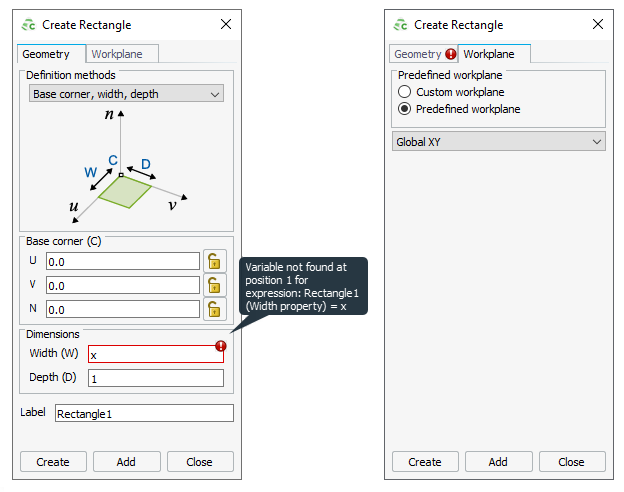Select the Predefined workplane radio option

(406, 109)
